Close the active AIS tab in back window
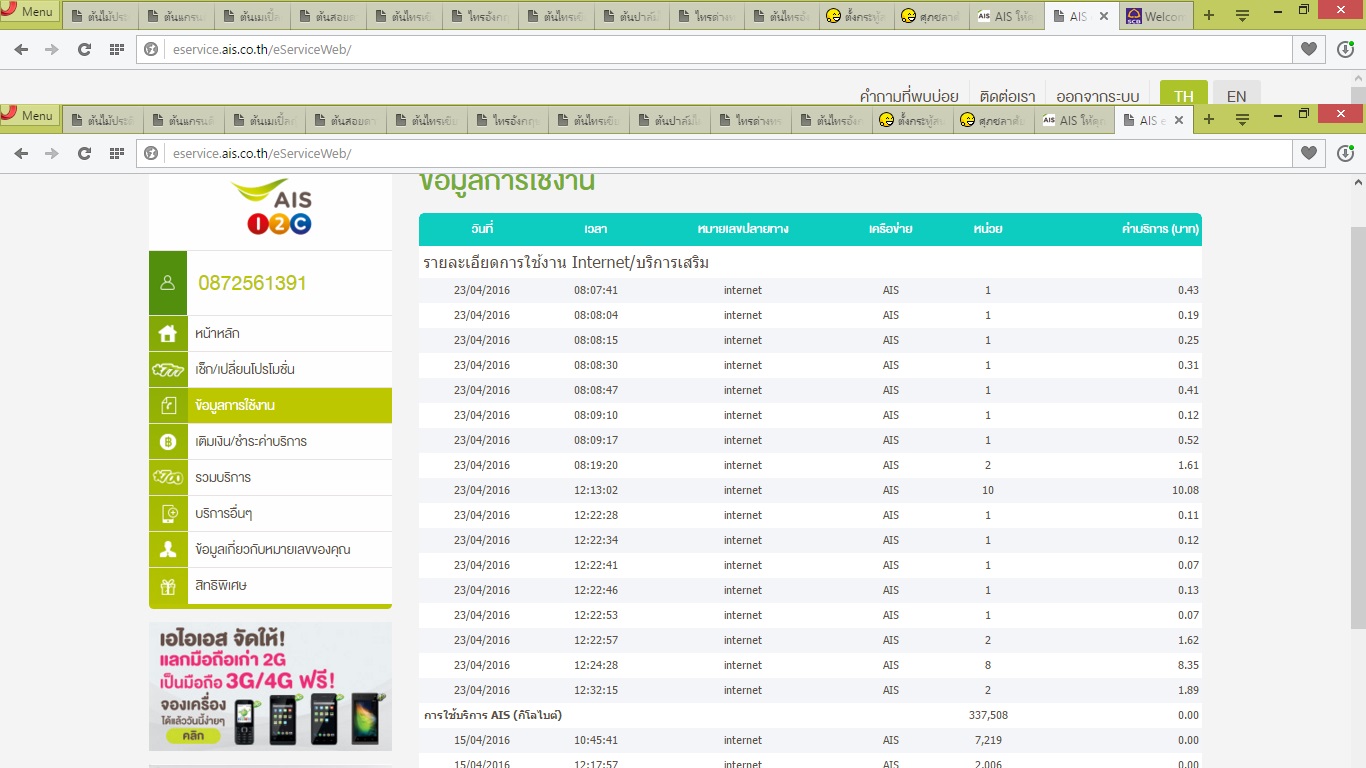Screen dimensions: 1366x768 click(1104, 17)
